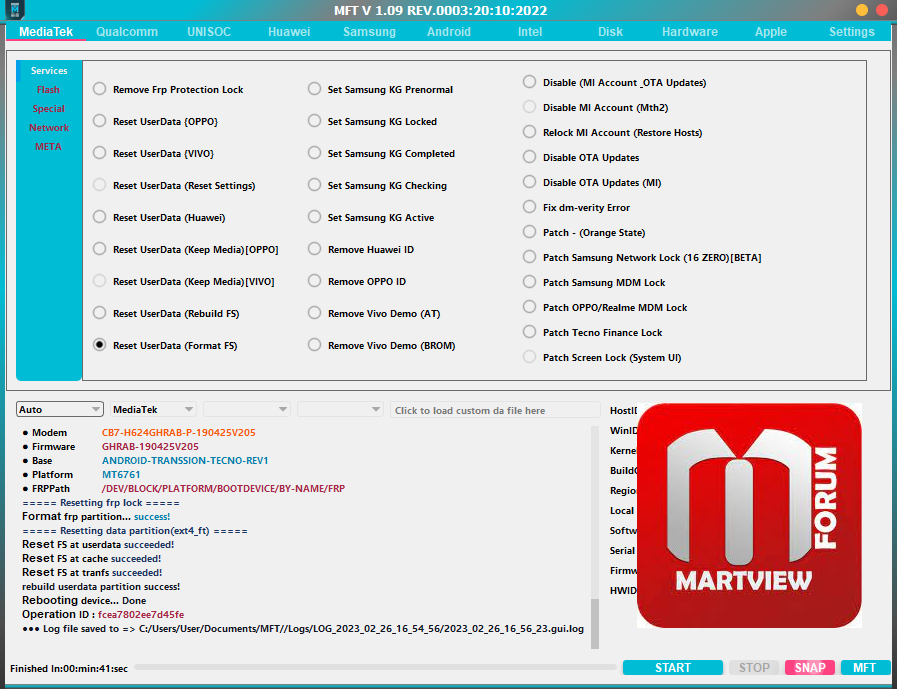897x689 pixels.
Task: Choose Set Samsung KG Checking
Action: 378,185
